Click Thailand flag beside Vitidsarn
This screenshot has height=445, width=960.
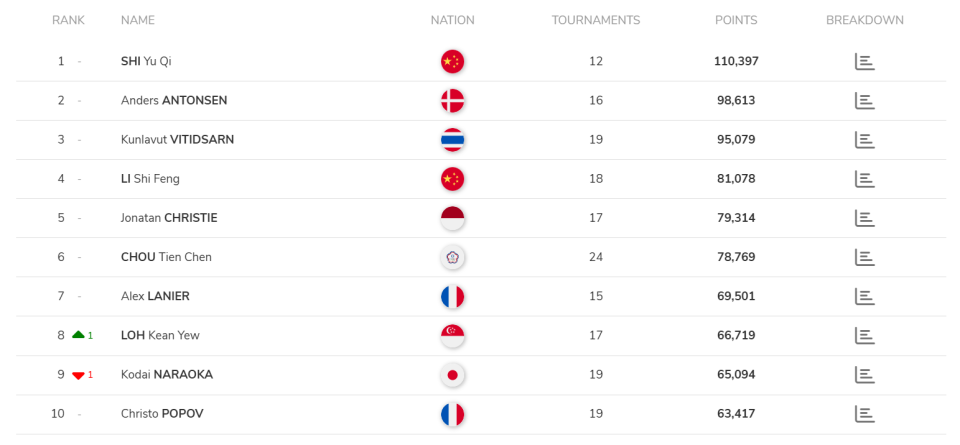[x=452, y=140]
